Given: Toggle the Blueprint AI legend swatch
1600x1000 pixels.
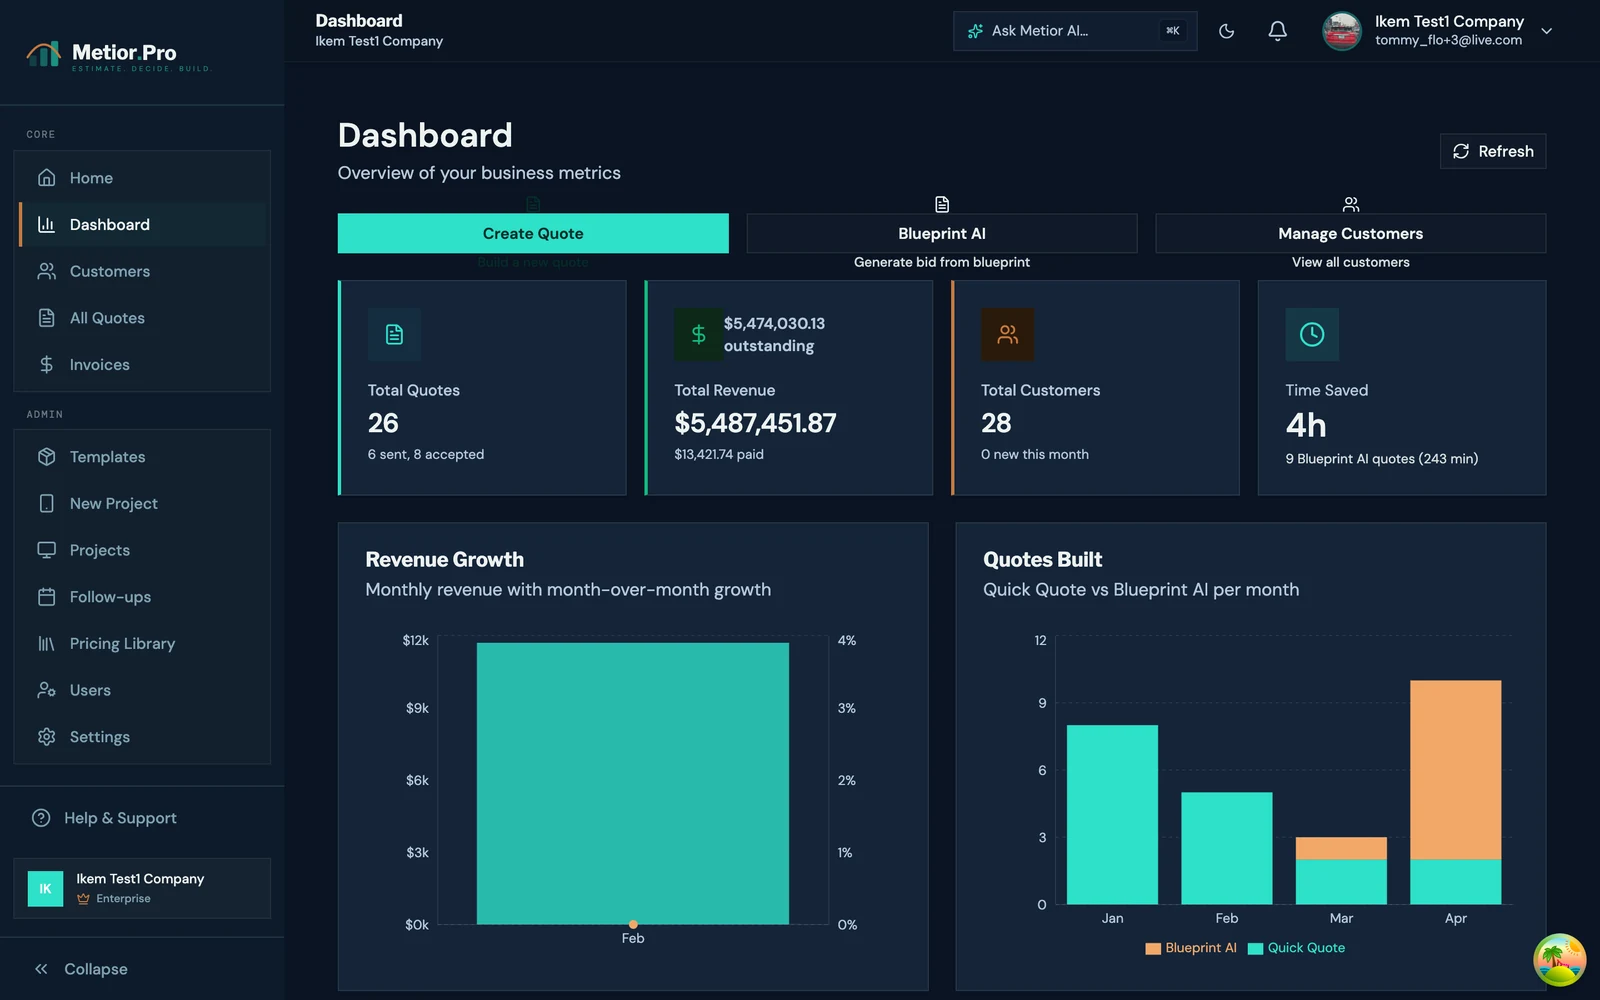Looking at the screenshot, I should coord(1153,948).
